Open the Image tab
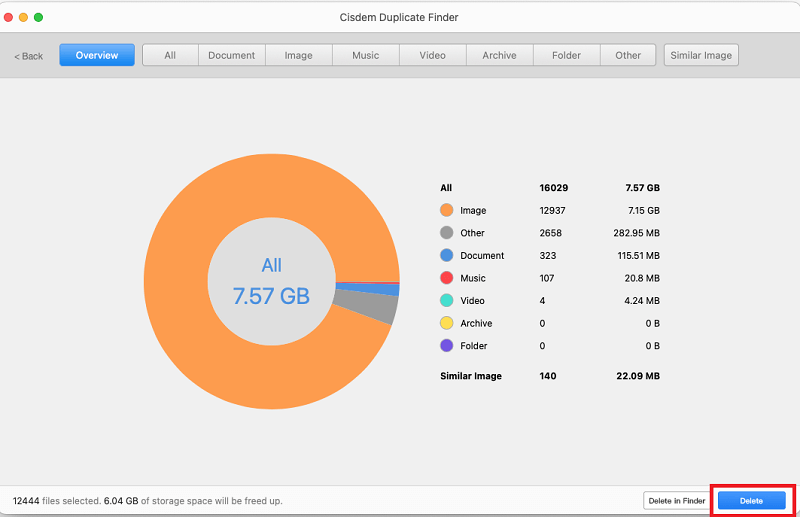Image resolution: width=800 pixels, height=517 pixels. pos(298,55)
